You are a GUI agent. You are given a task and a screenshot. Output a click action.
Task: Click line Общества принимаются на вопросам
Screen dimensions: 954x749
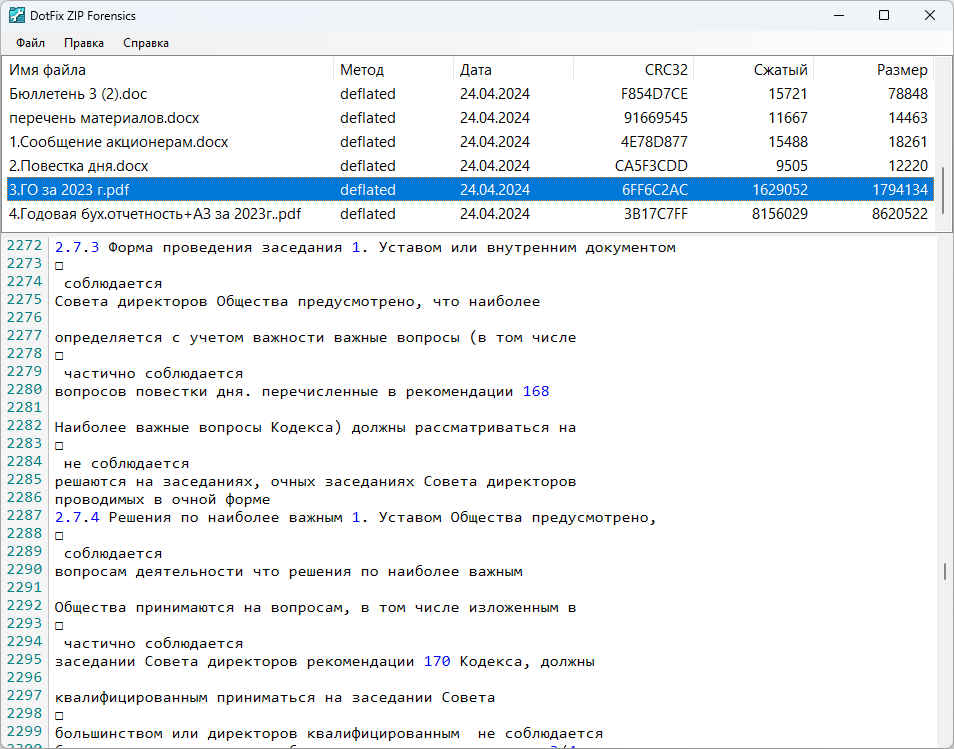click(315, 608)
